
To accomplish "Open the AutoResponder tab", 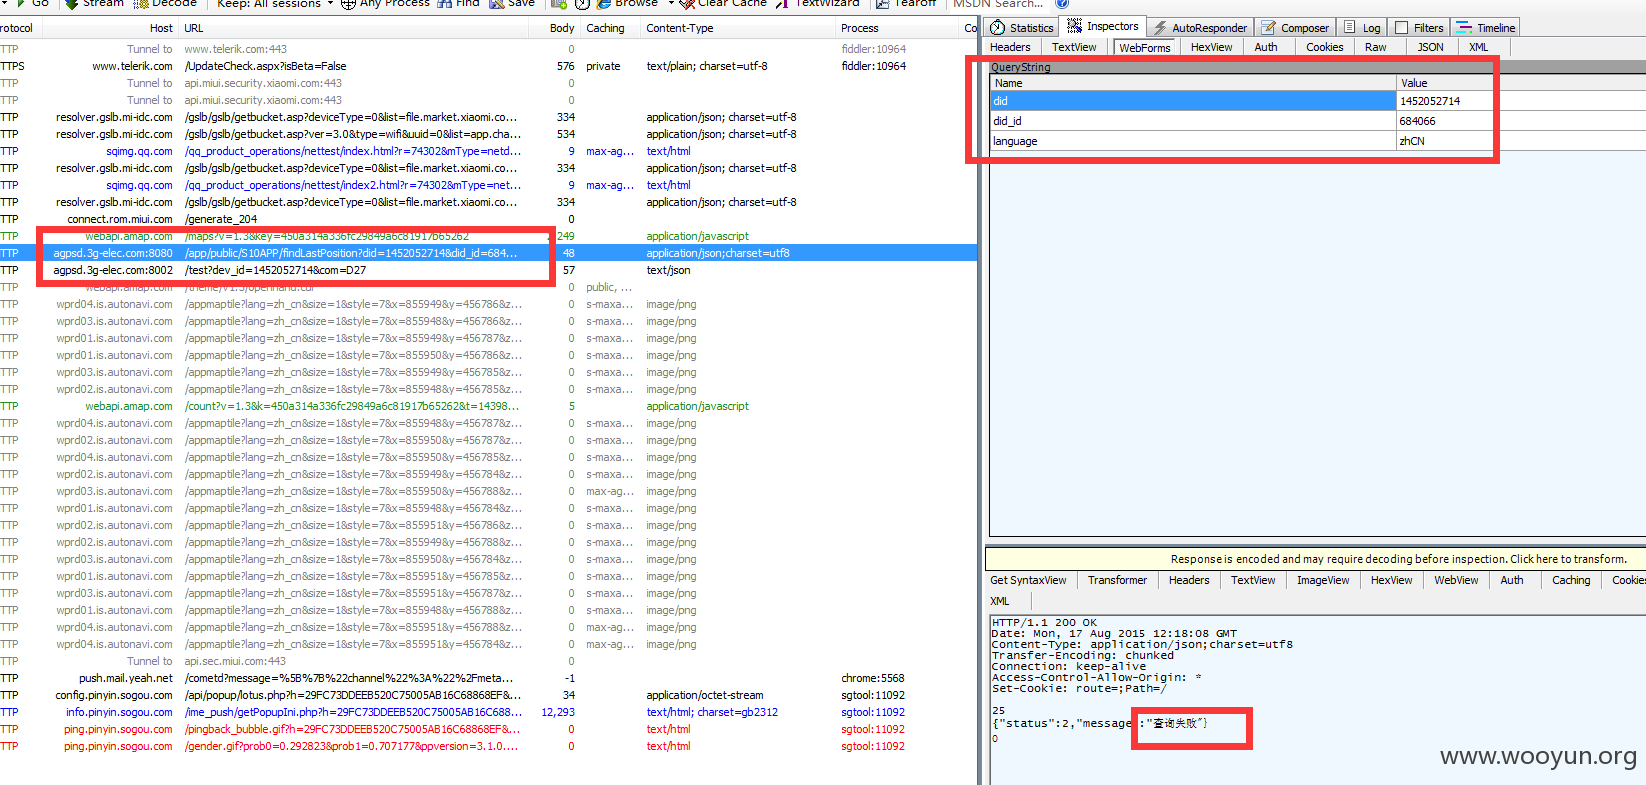I will click(x=1199, y=28).
